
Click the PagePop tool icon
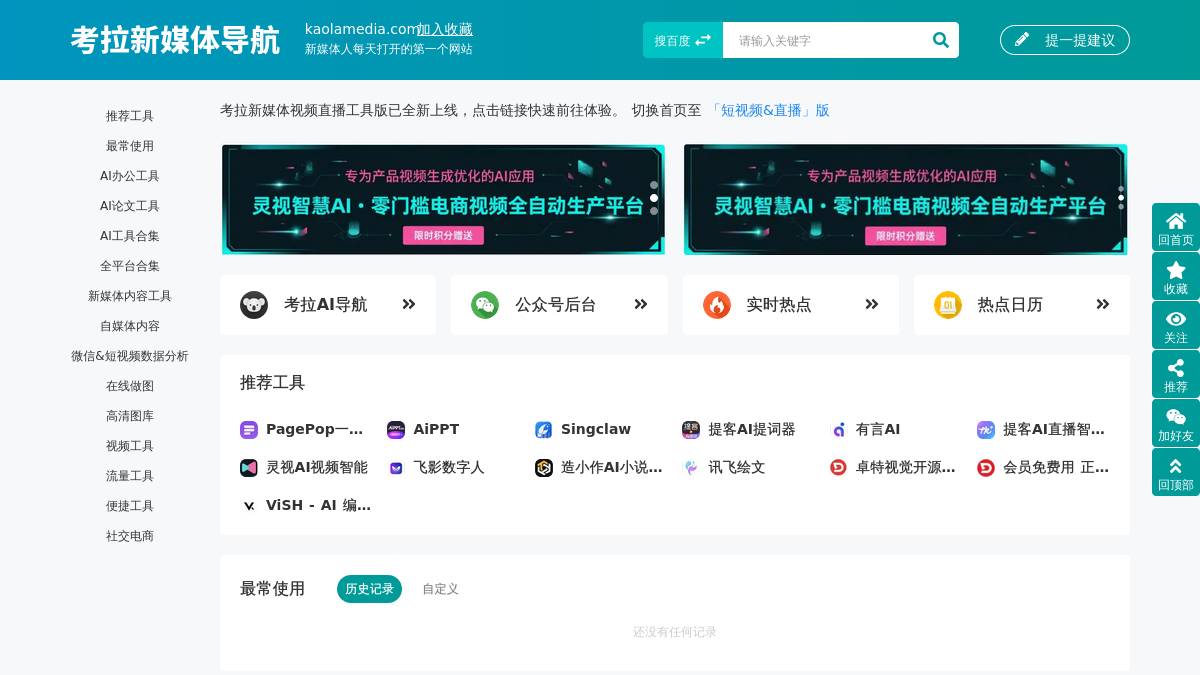click(x=249, y=430)
